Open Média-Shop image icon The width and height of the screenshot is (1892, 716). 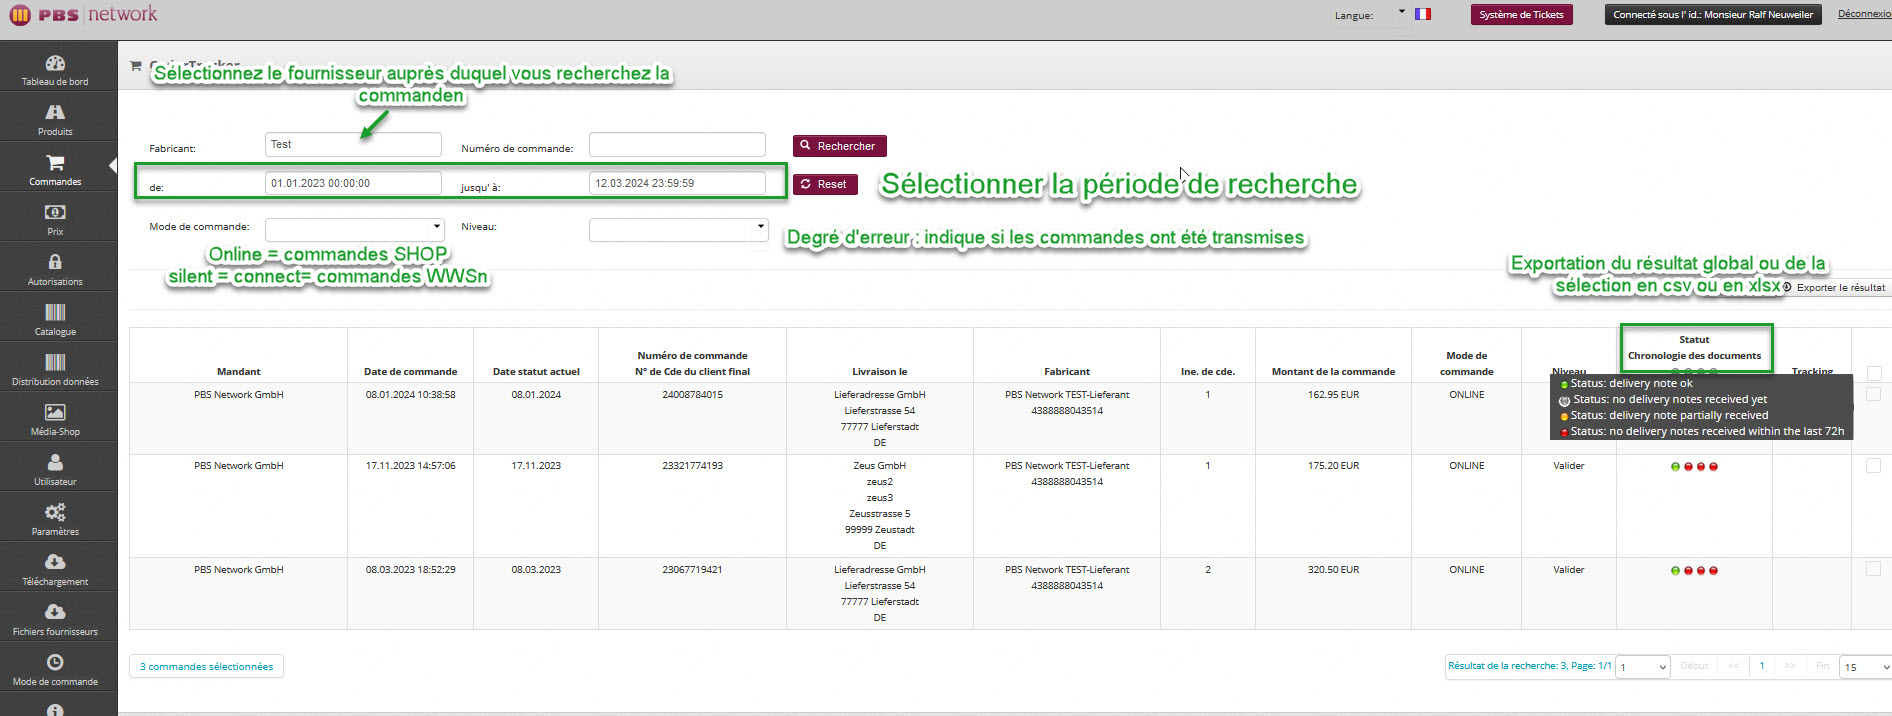tap(55, 412)
